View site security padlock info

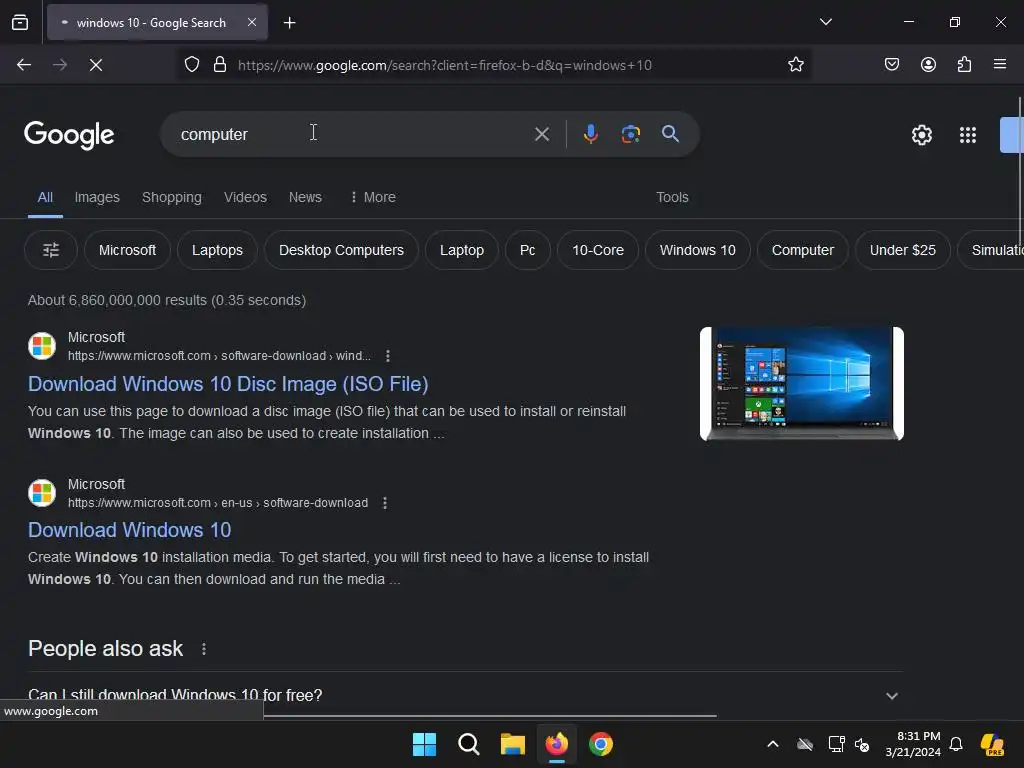220,65
